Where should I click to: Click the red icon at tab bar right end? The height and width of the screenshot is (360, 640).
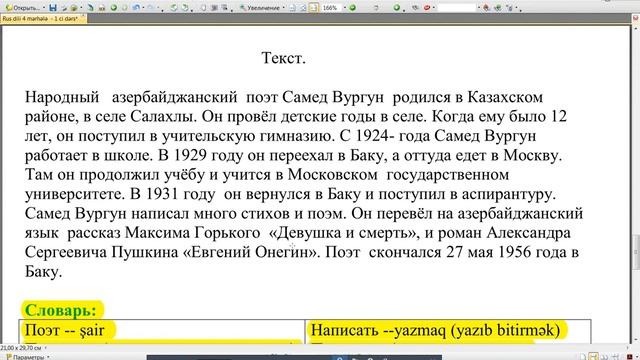click(636, 18)
